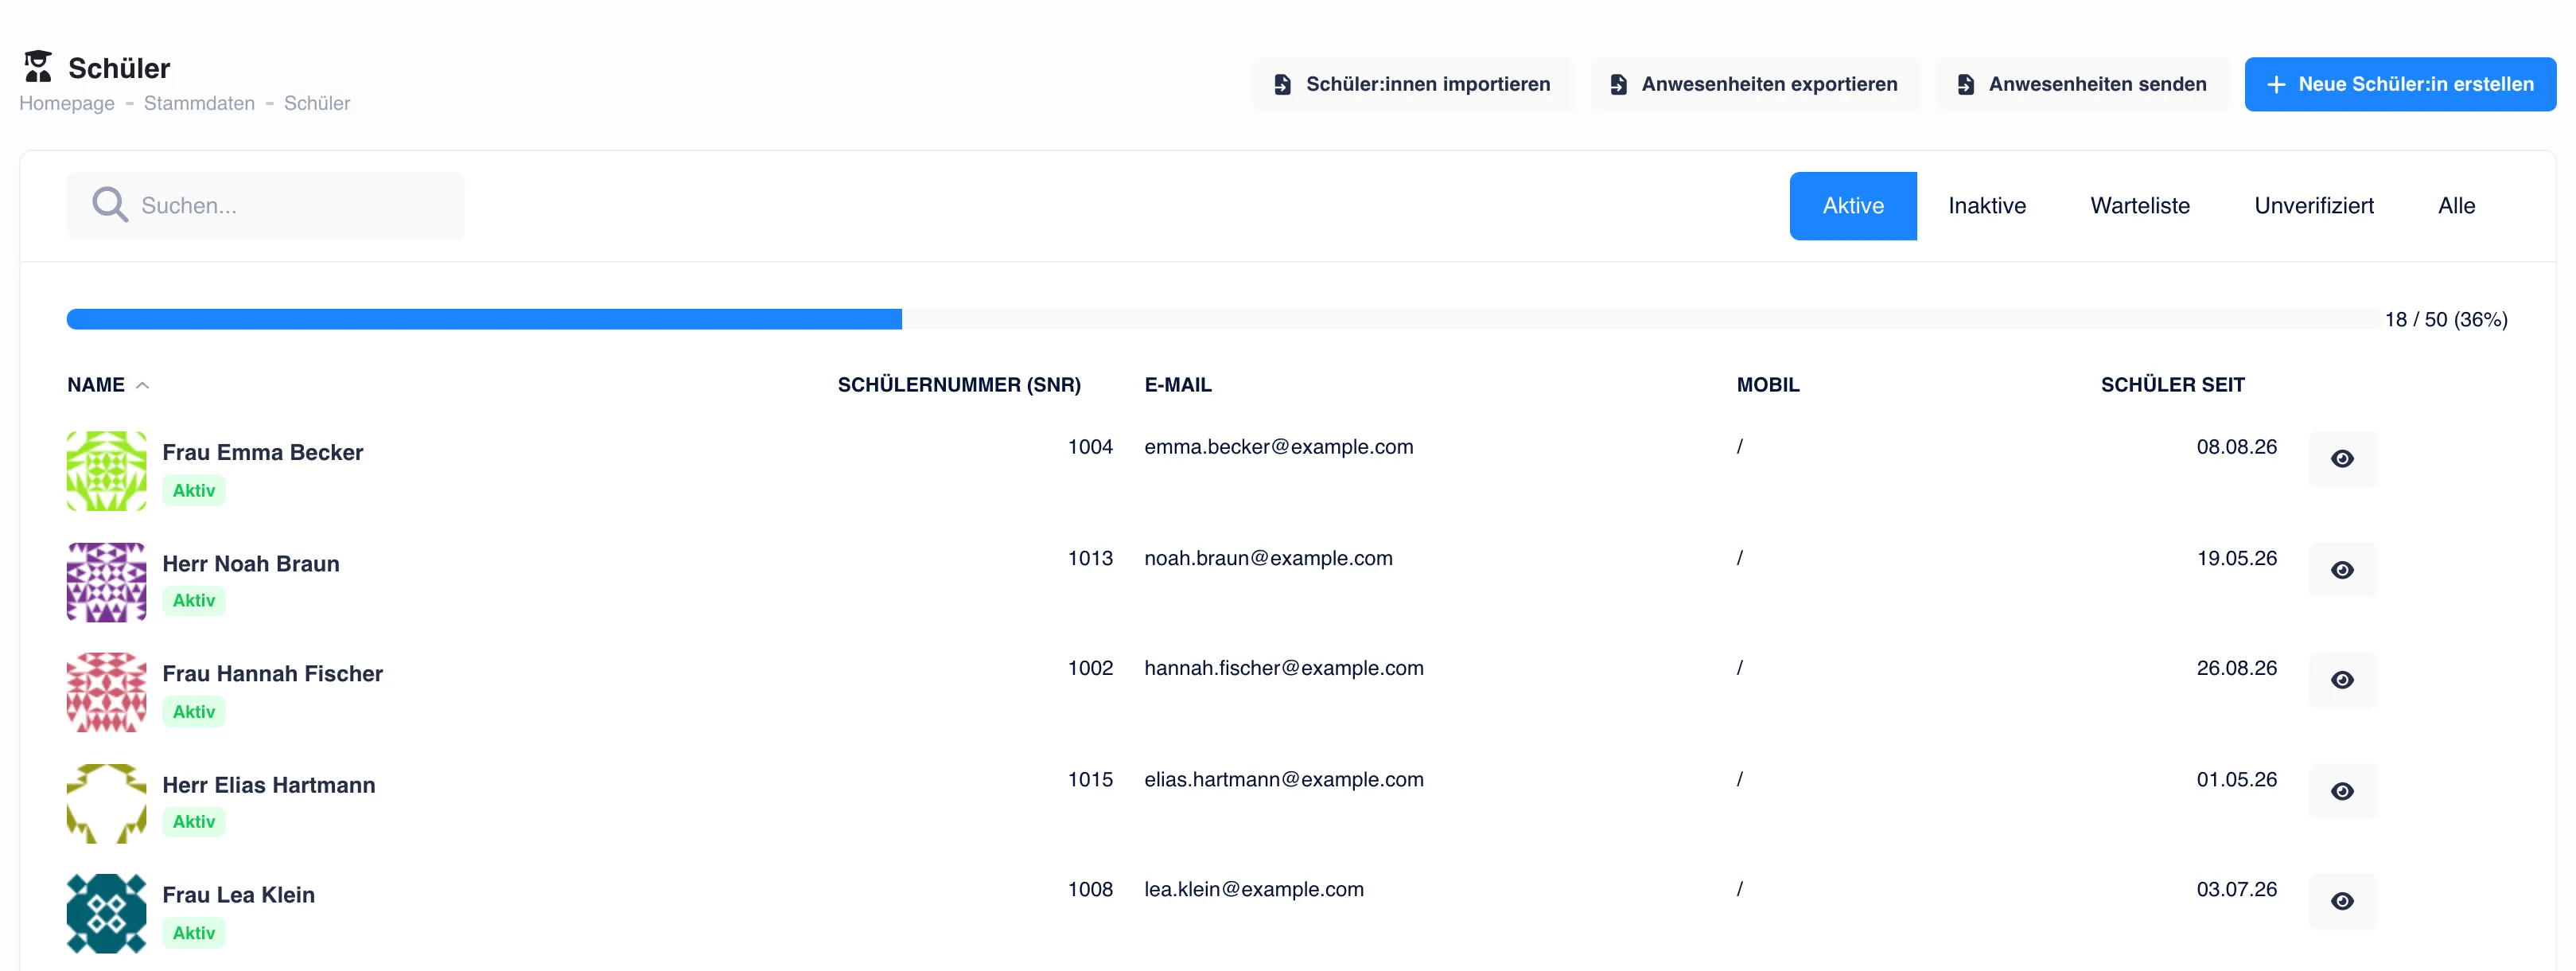
Task: Click the SCHÜLERNUMMER (SNR) column header
Action: [959, 385]
